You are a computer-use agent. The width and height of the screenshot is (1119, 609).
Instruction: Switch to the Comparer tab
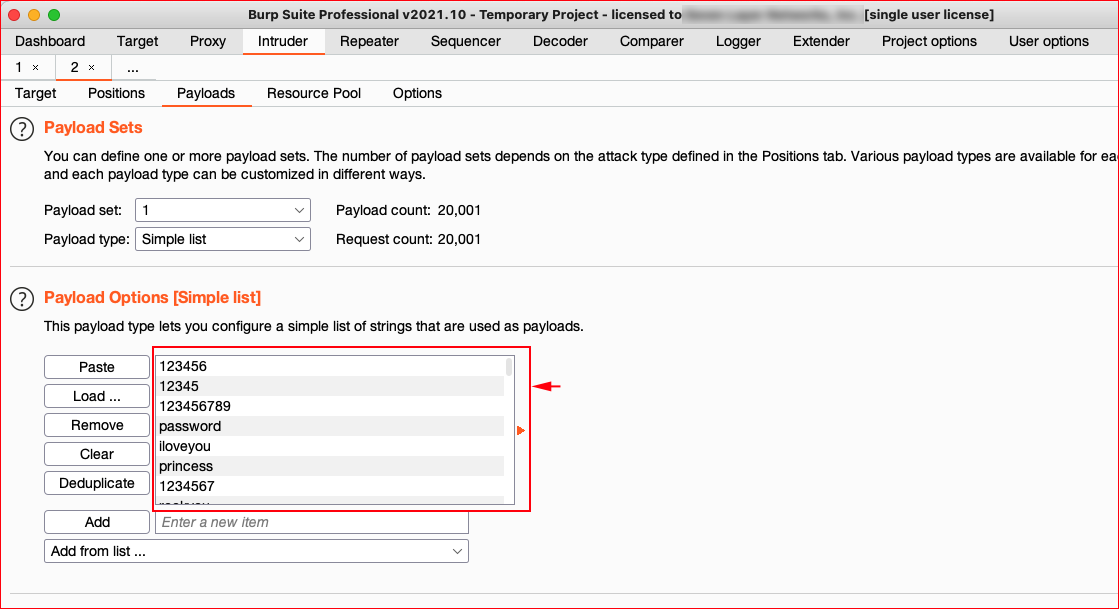pyautogui.click(x=652, y=41)
